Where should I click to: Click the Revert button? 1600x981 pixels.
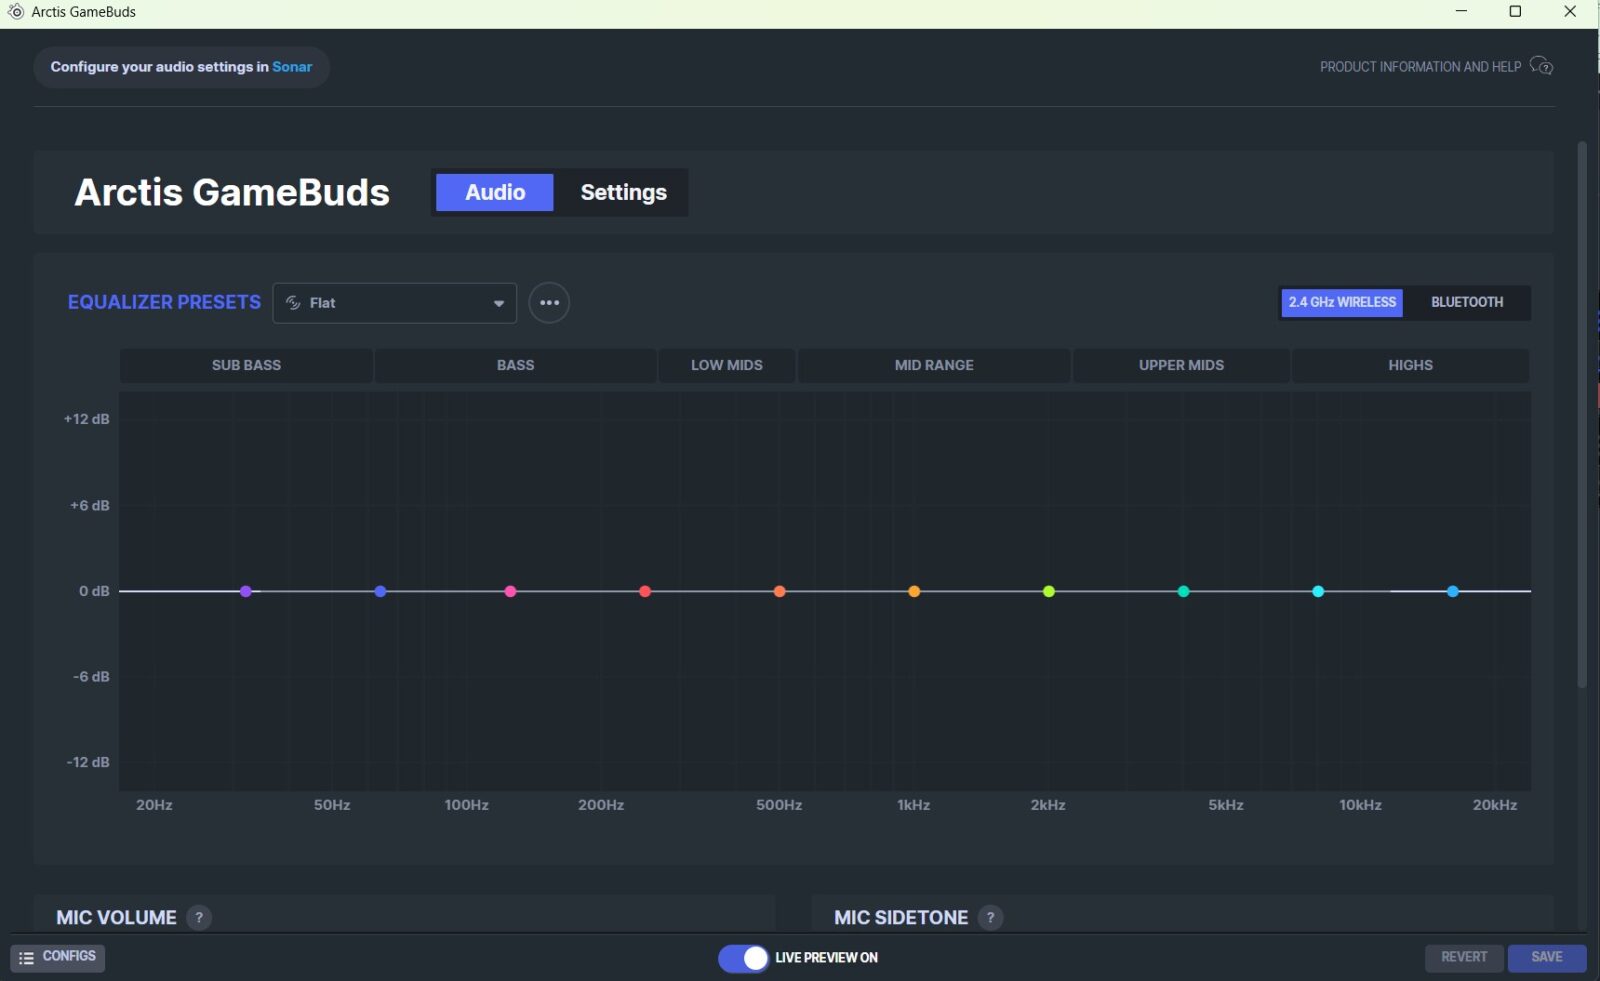coord(1463,957)
